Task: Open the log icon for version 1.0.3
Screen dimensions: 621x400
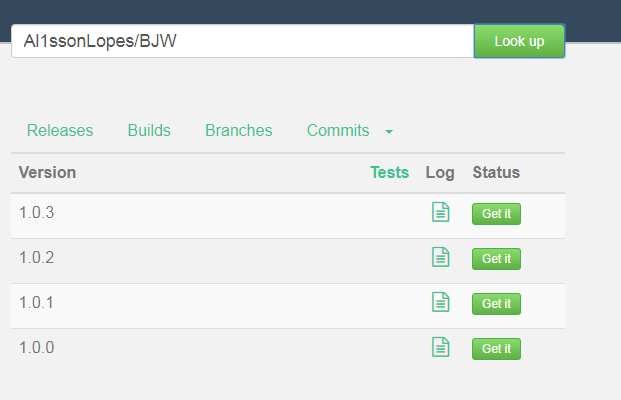Action: [x=440, y=212]
